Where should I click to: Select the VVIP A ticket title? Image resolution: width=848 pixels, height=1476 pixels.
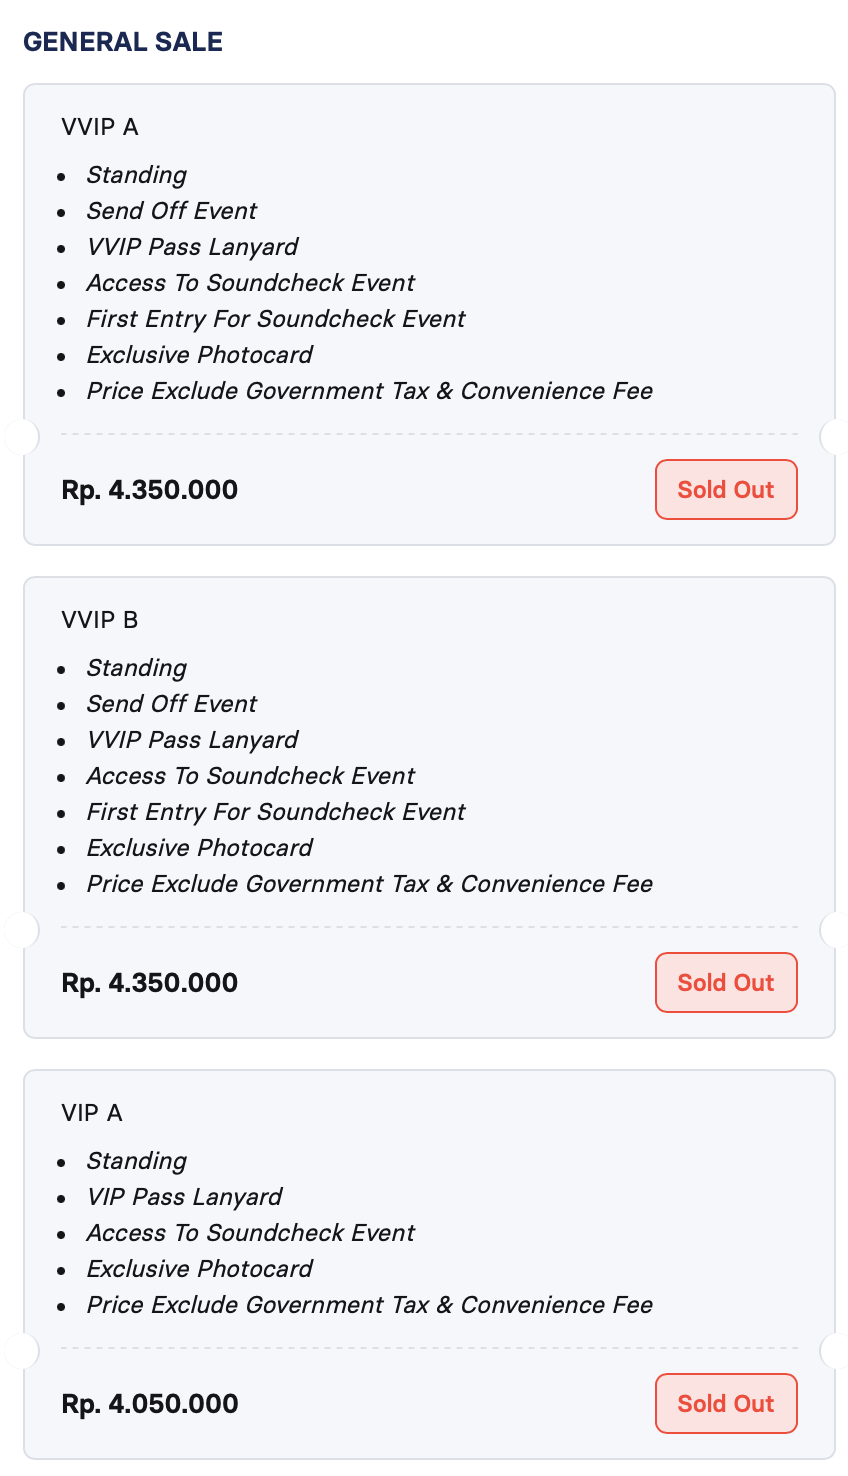pos(100,127)
